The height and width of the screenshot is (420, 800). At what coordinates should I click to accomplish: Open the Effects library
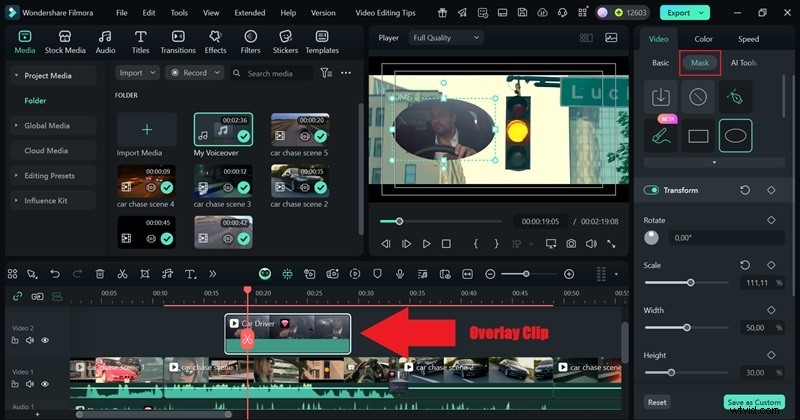(215, 42)
